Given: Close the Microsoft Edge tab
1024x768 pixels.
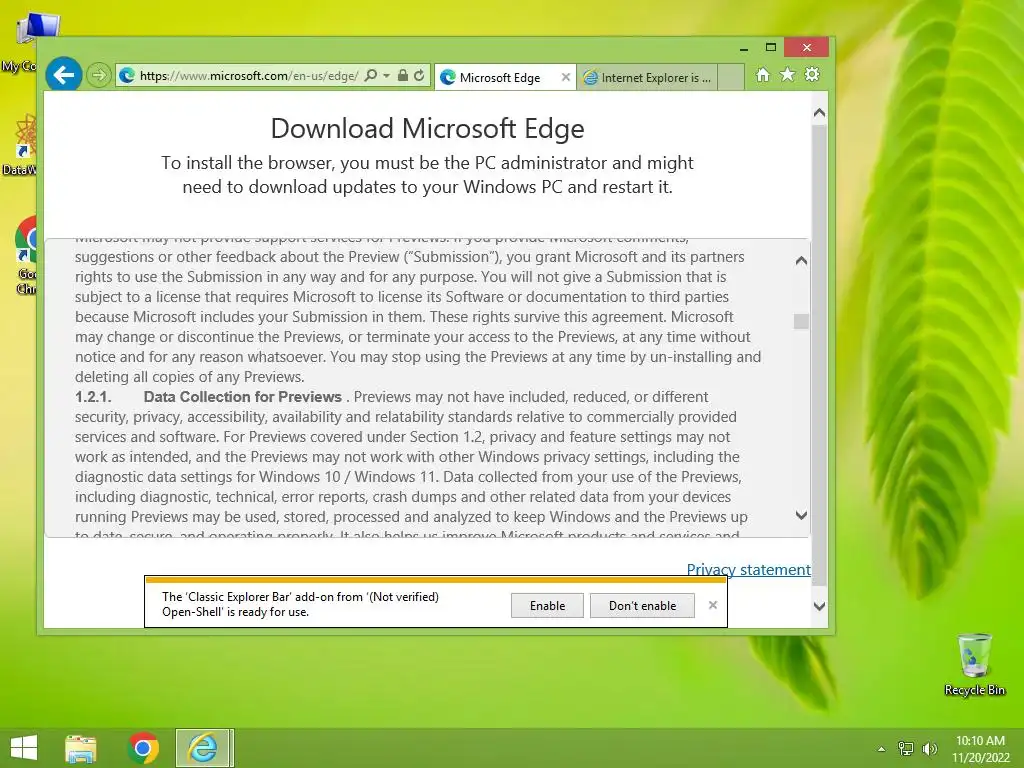Looking at the screenshot, I should click(566, 77).
